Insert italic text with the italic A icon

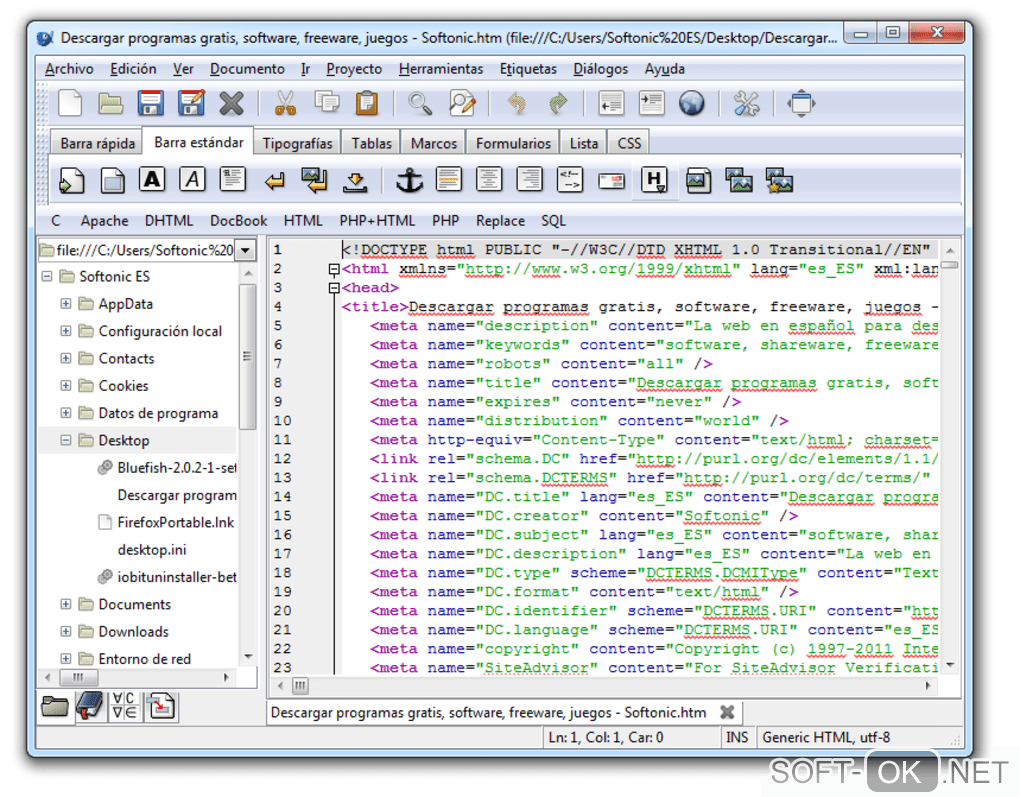pyautogui.click(x=192, y=180)
